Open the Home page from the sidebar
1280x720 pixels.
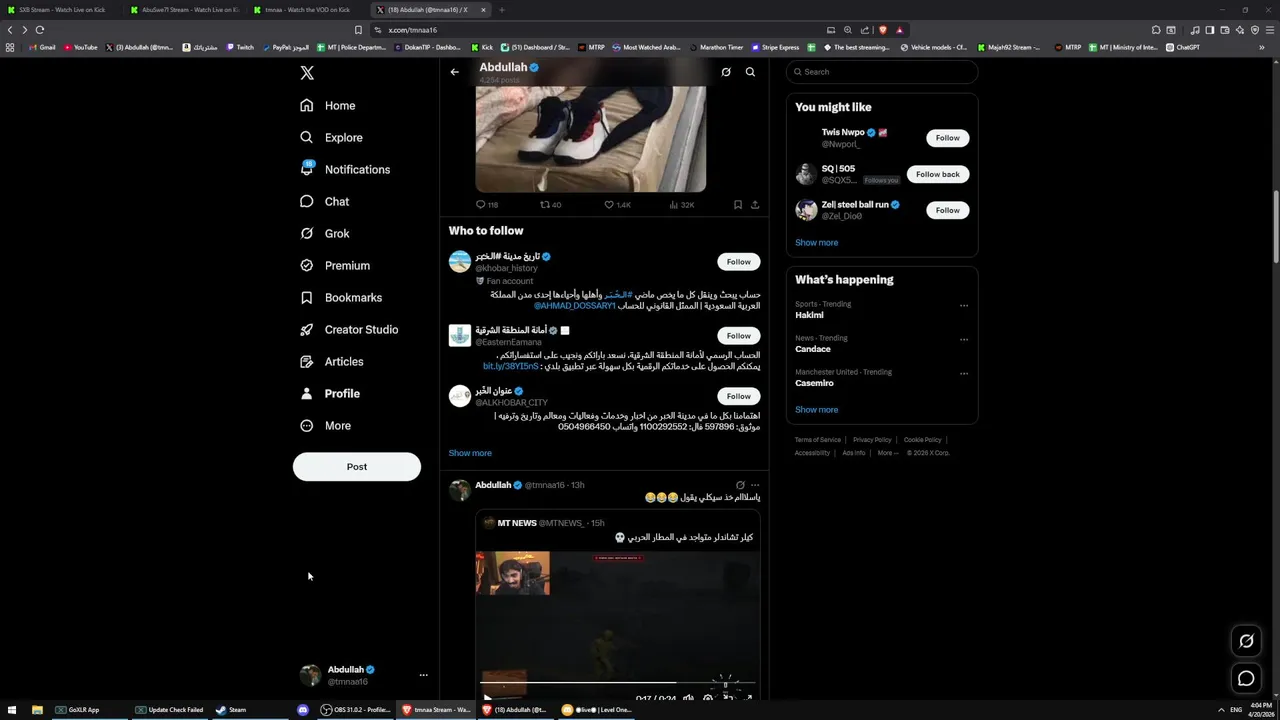coord(328,105)
